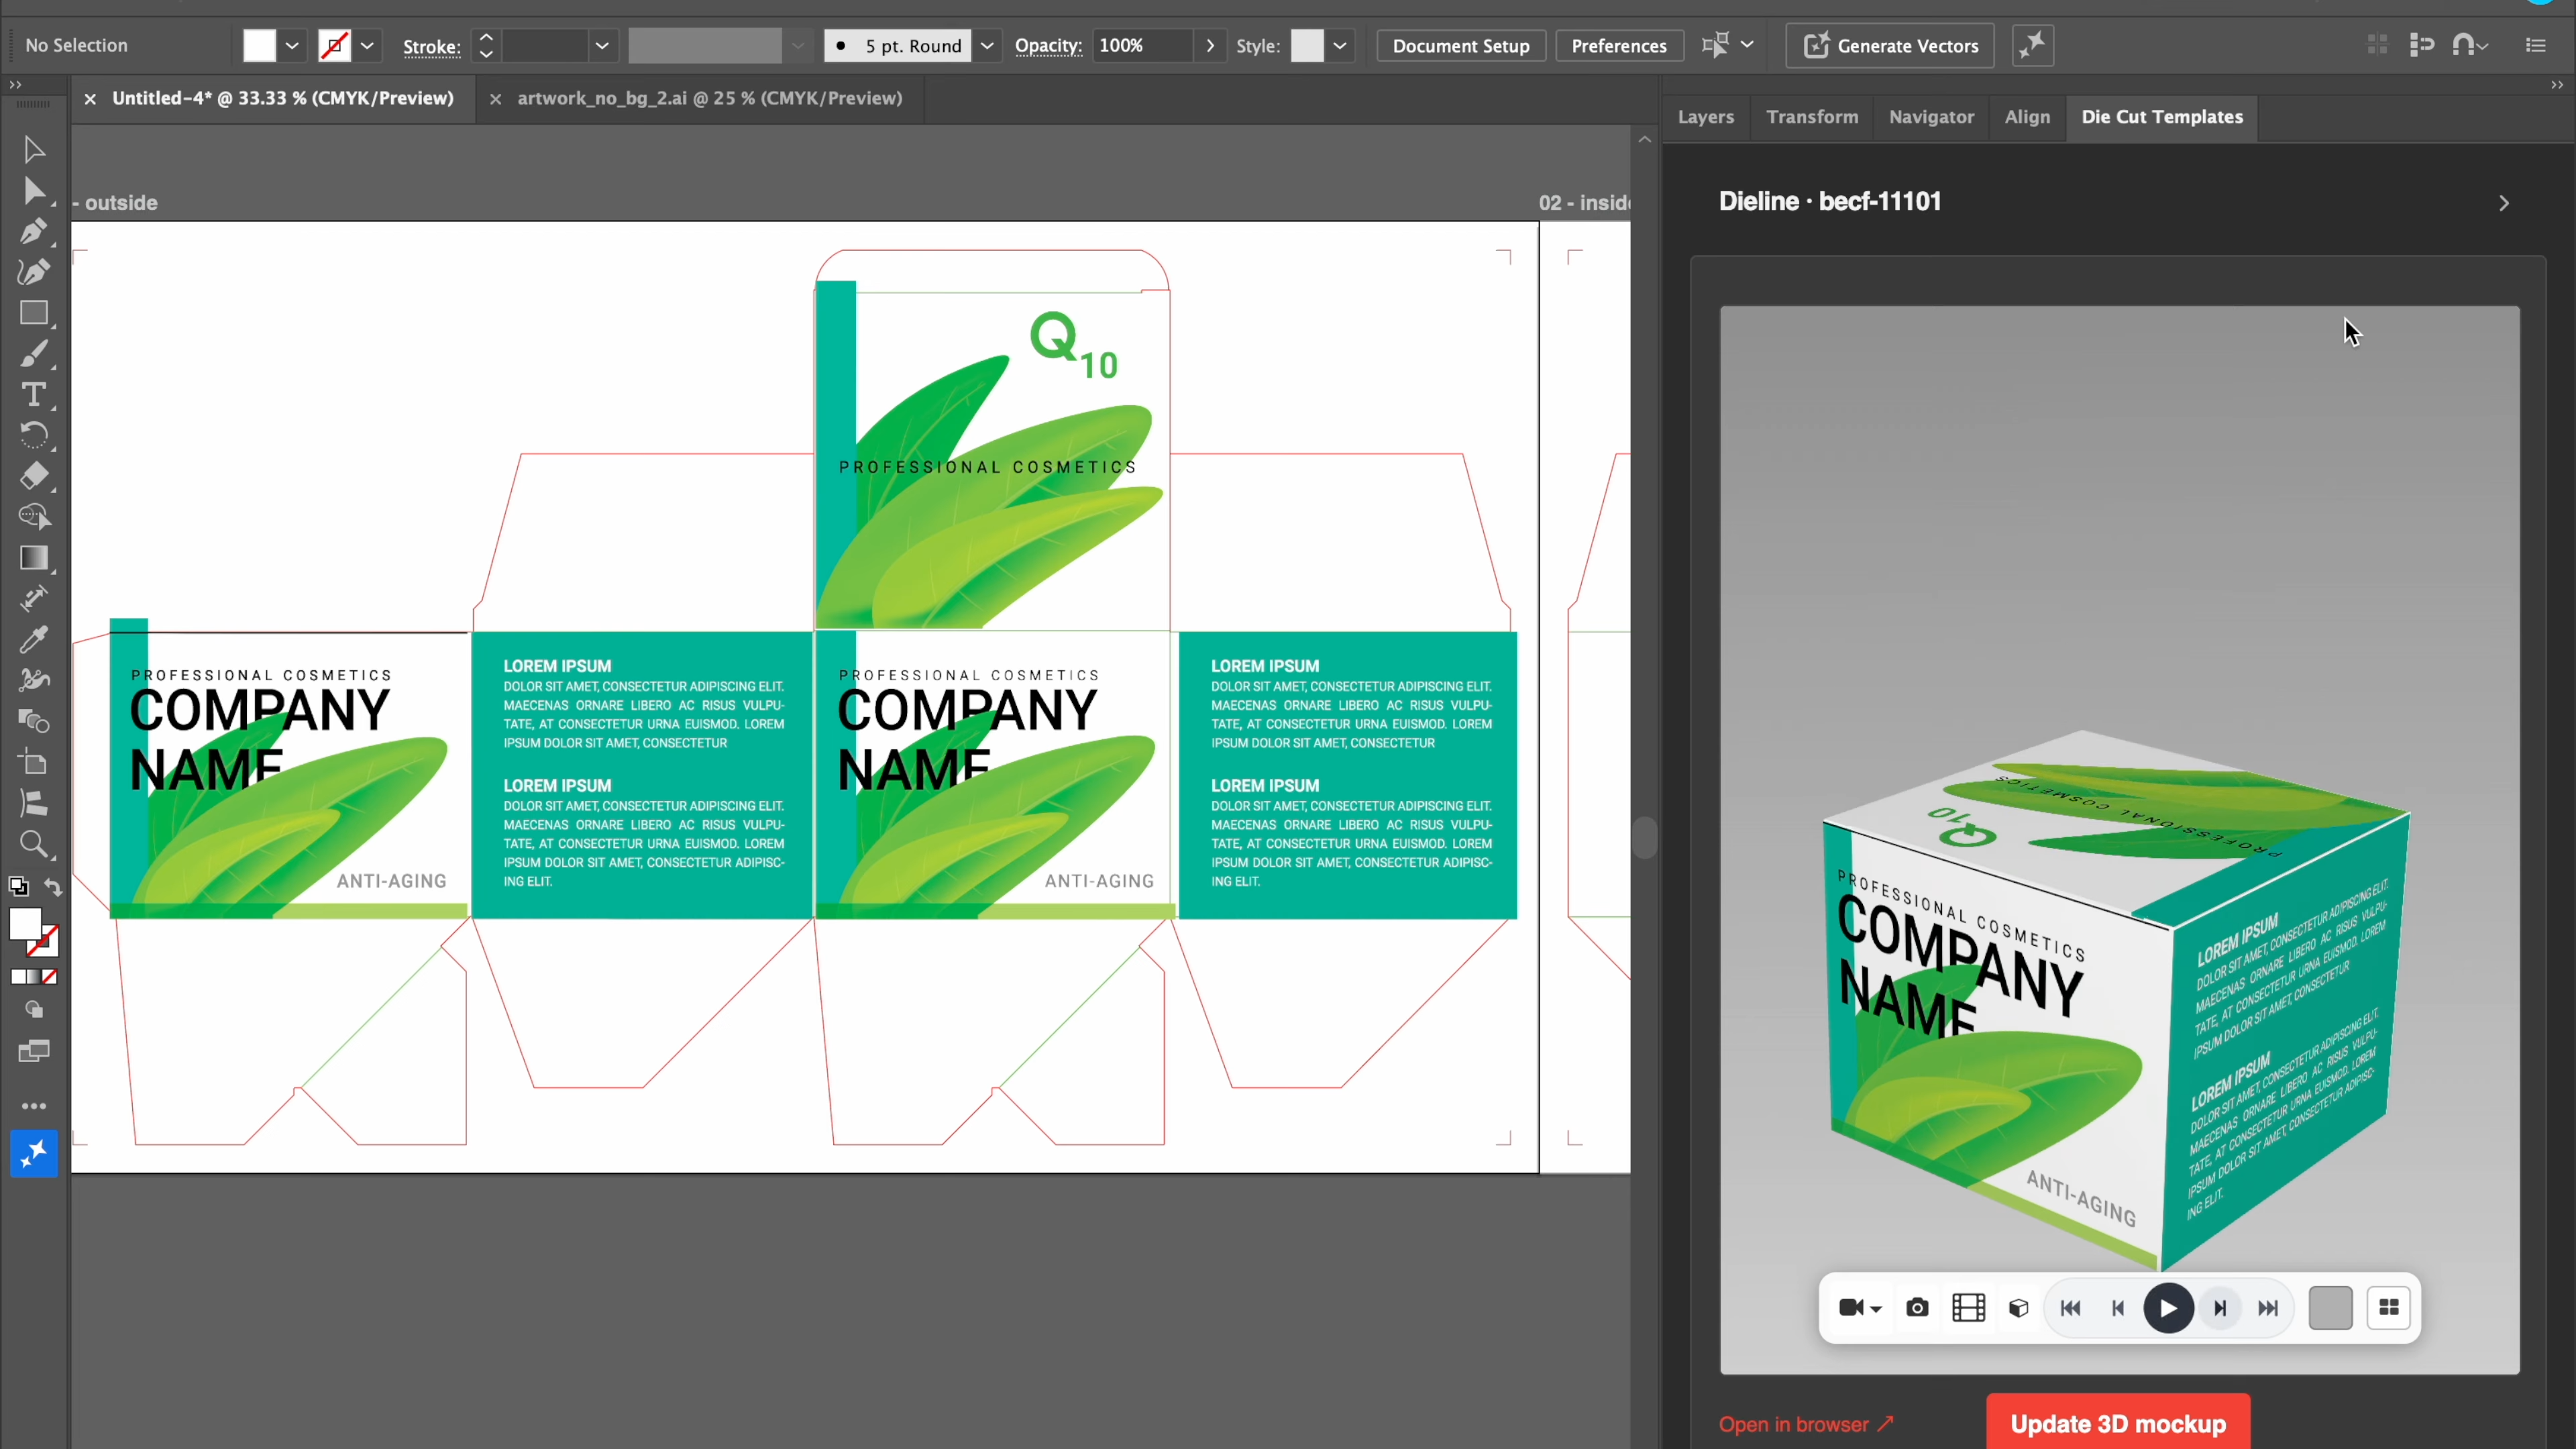Open the fill color dropdown arrow

(292, 46)
